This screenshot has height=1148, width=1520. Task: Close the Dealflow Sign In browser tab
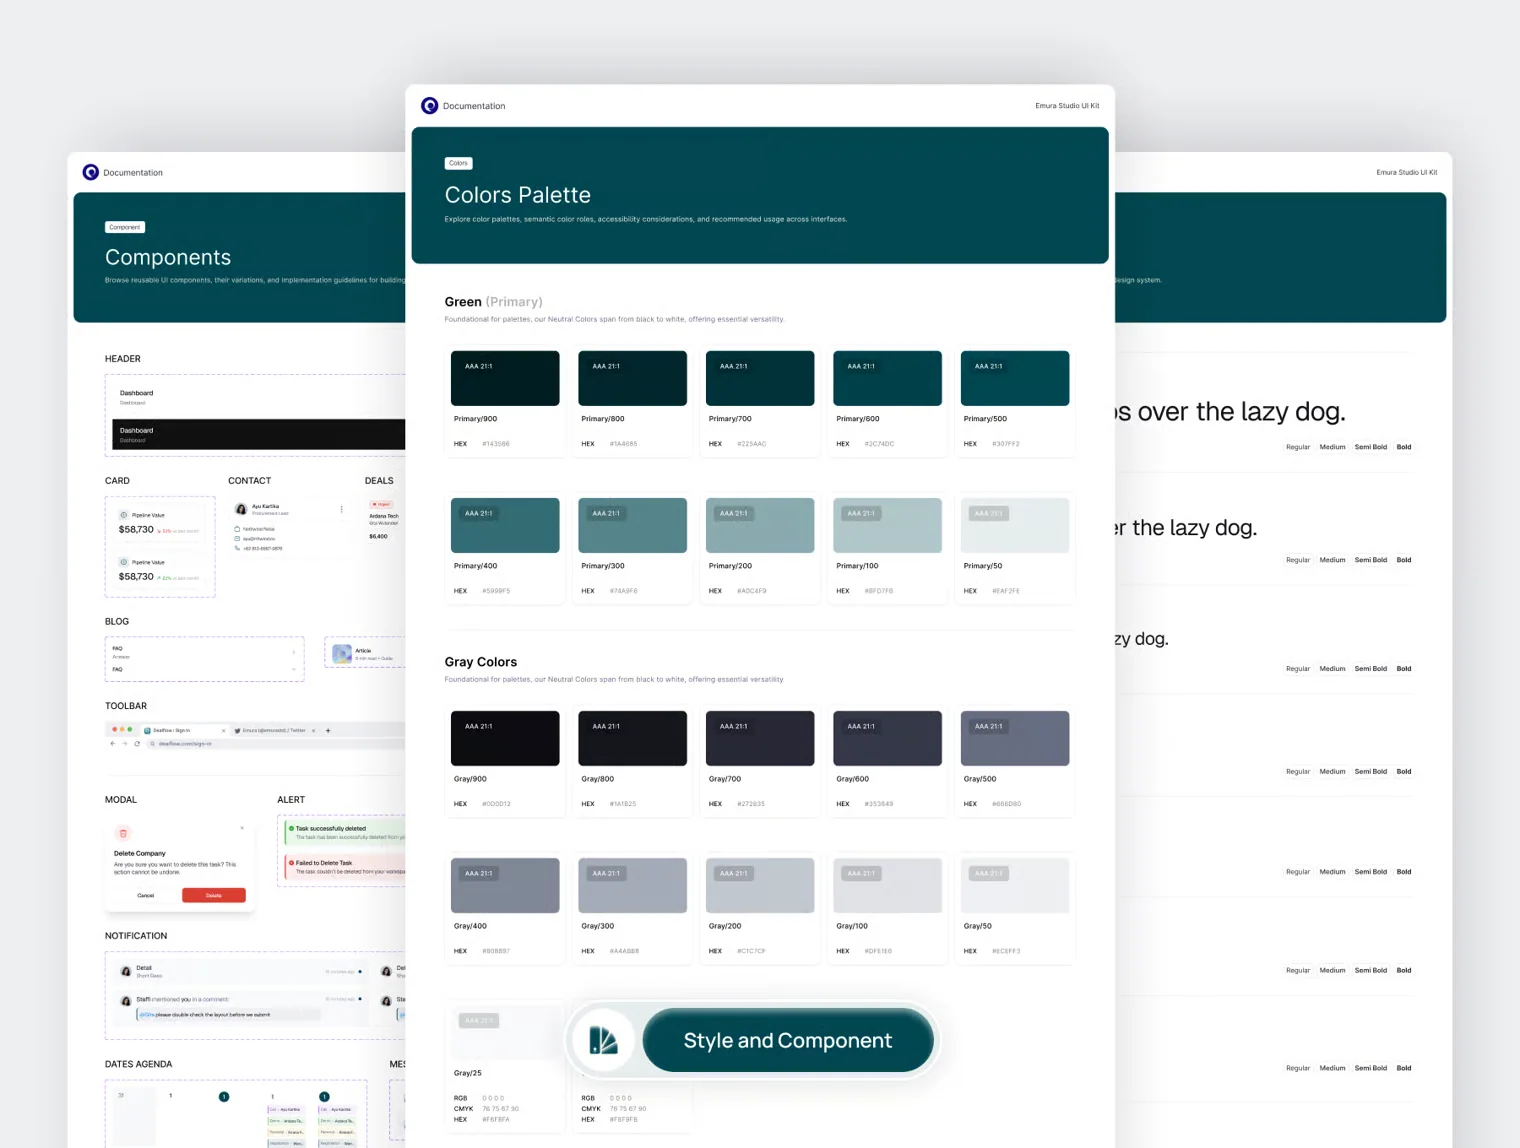pyautogui.click(x=223, y=731)
